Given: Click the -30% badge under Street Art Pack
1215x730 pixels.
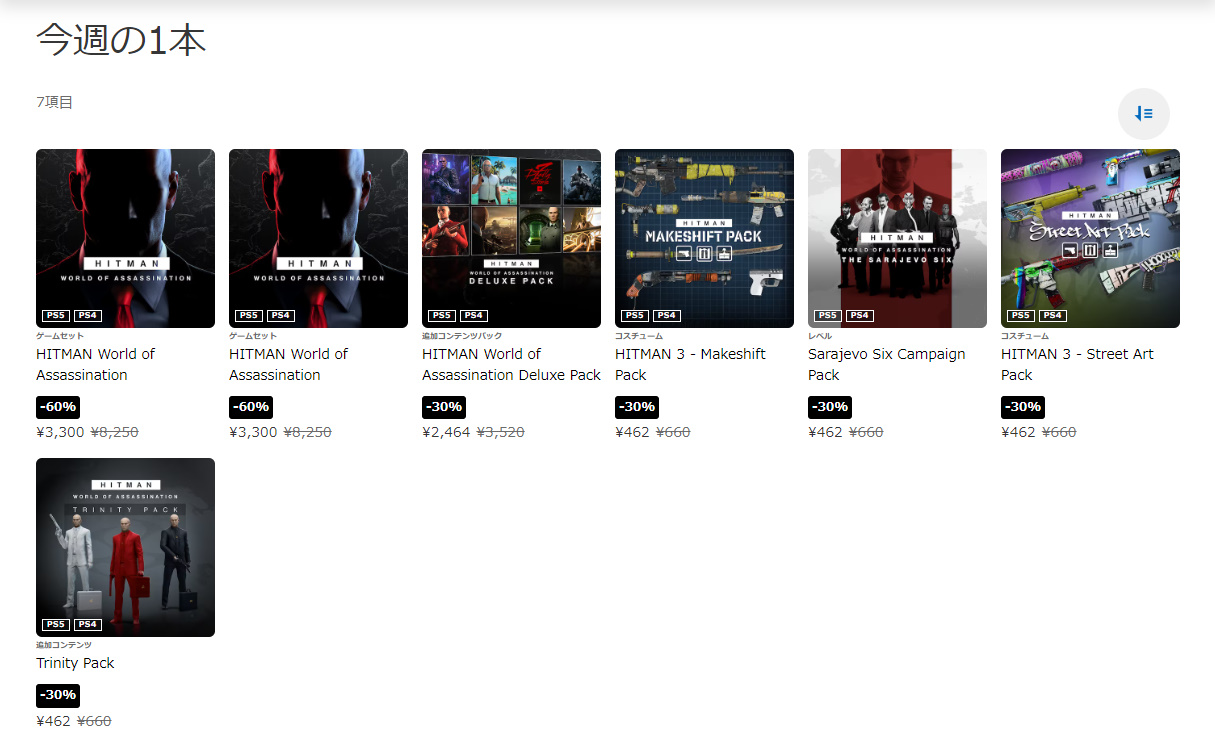Looking at the screenshot, I should point(1023,407).
